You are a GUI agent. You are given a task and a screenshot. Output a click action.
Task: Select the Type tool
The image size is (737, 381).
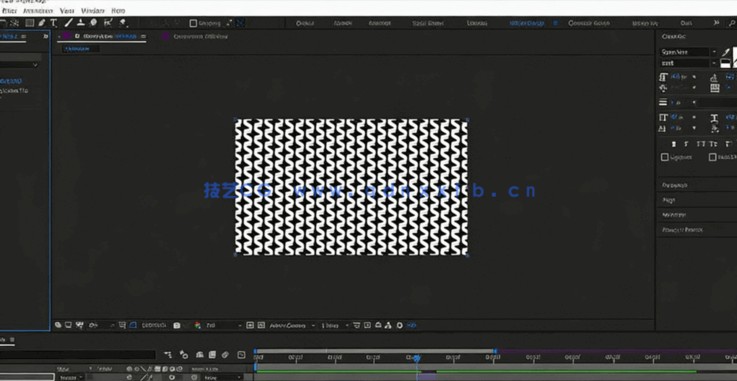(54, 23)
